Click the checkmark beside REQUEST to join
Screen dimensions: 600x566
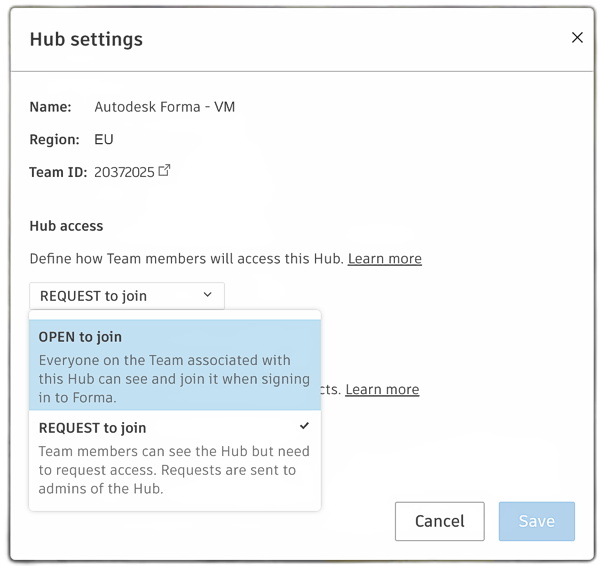click(305, 426)
